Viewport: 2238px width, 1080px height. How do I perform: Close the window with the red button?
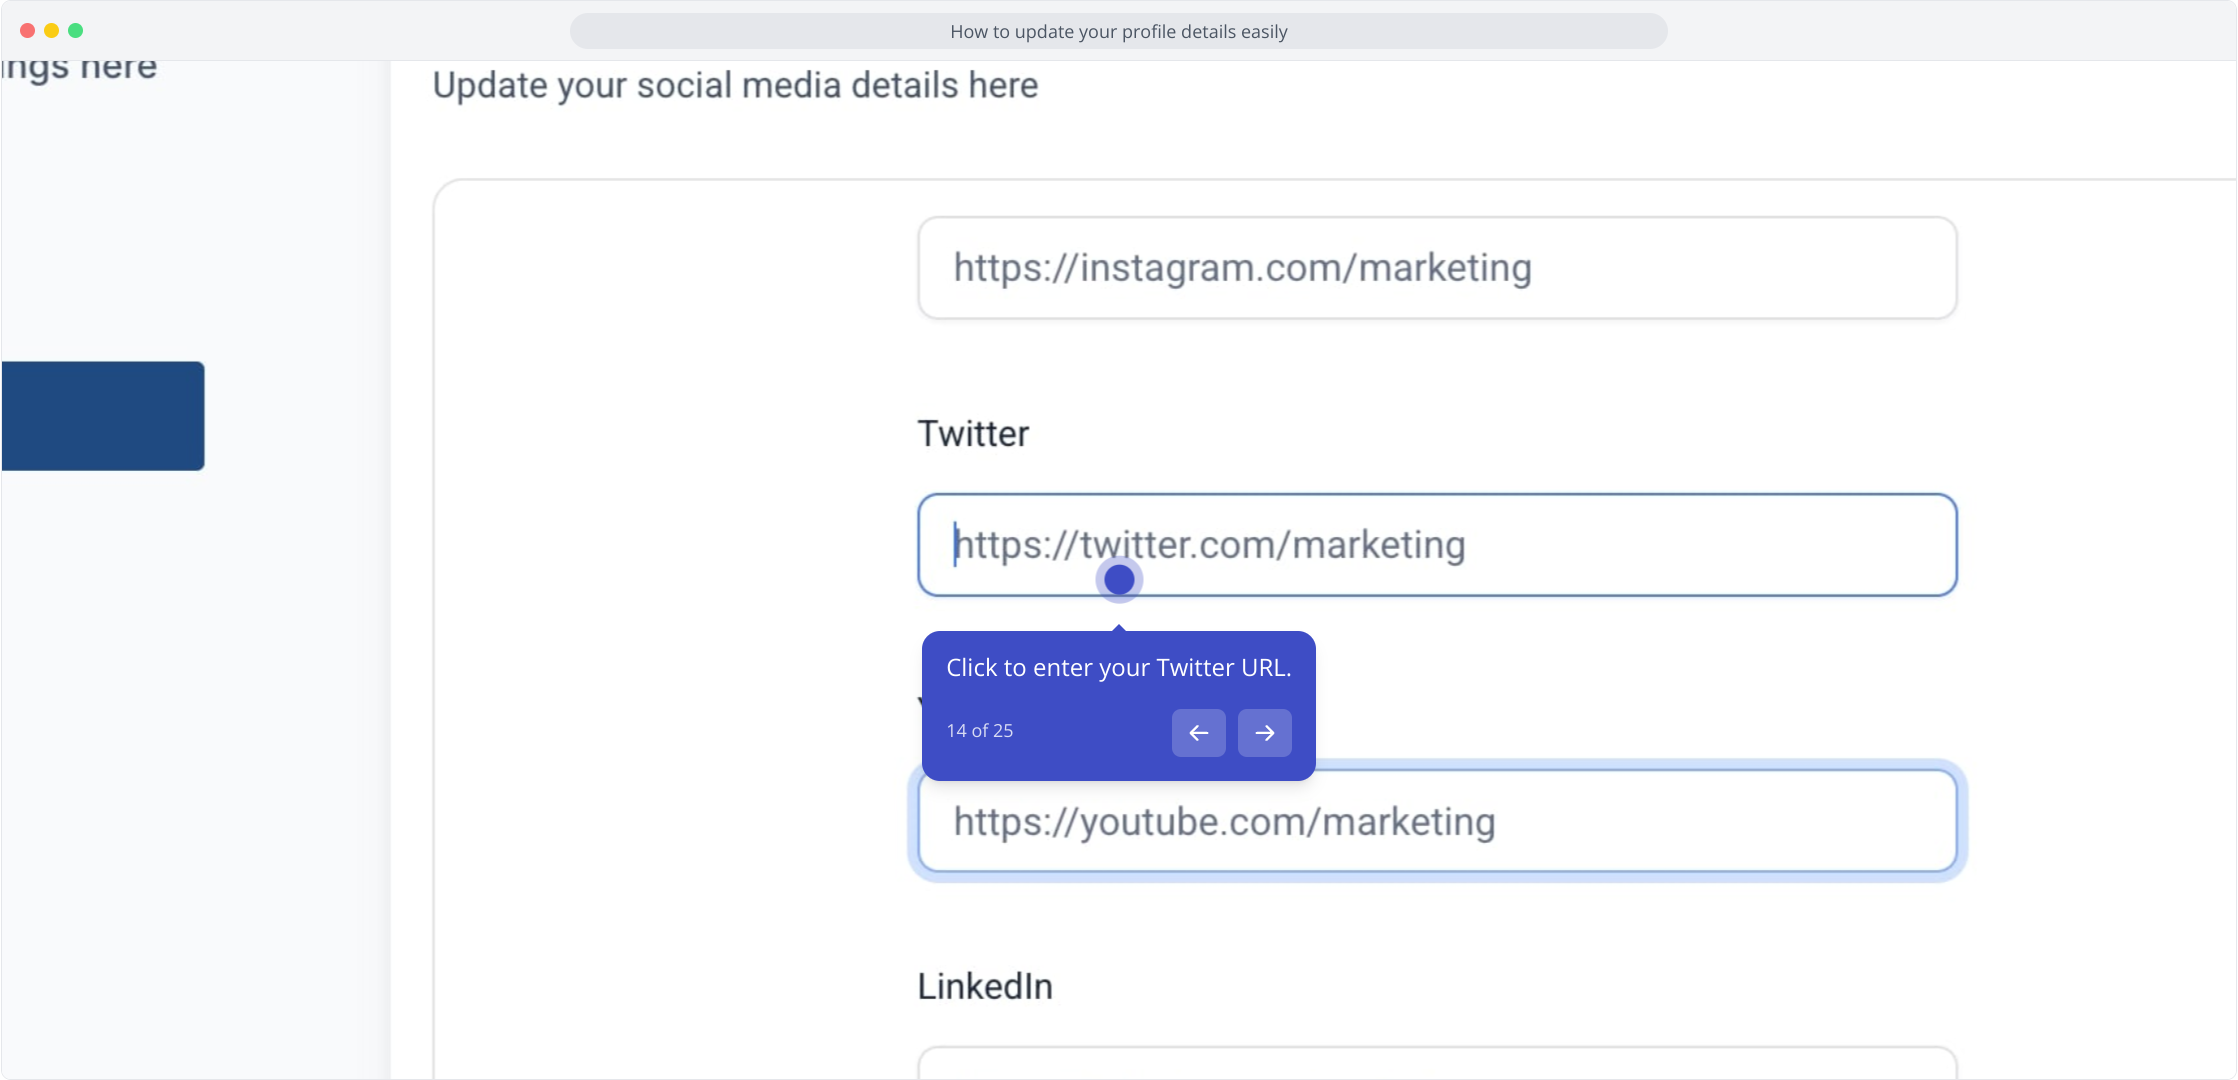tap(28, 31)
